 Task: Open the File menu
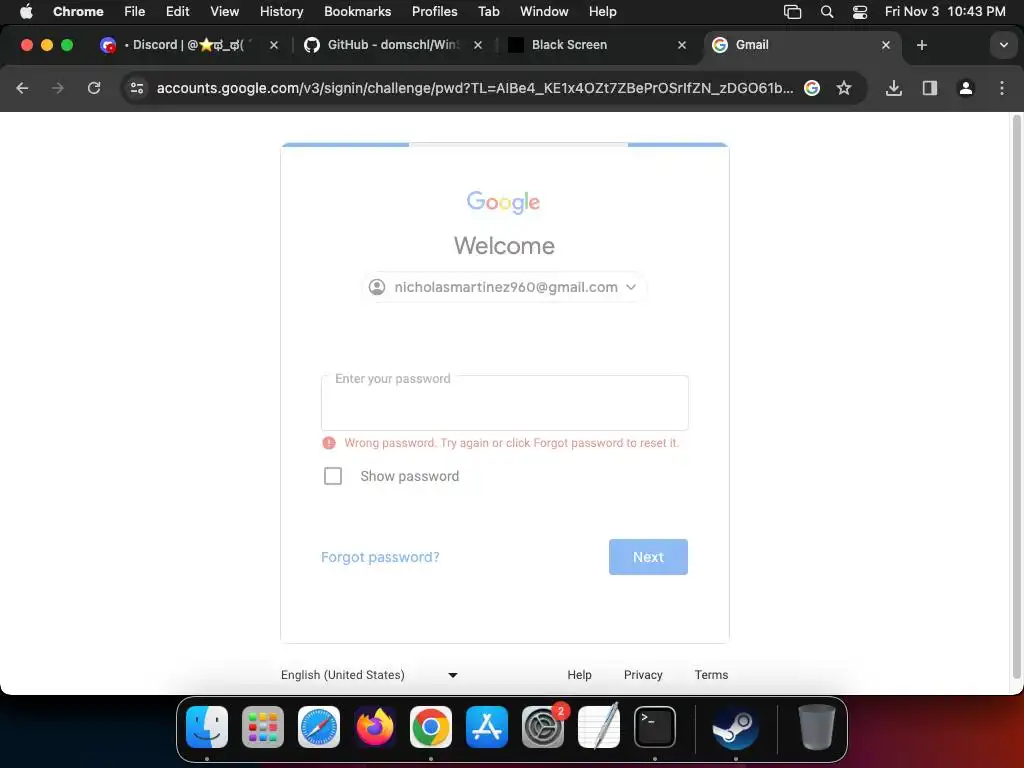pyautogui.click(x=135, y=11)
